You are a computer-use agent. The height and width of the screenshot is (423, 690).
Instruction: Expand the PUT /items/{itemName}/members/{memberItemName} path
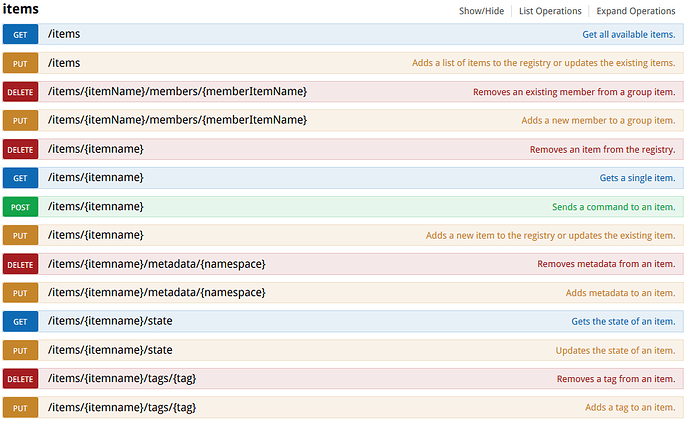click(177, 120)
